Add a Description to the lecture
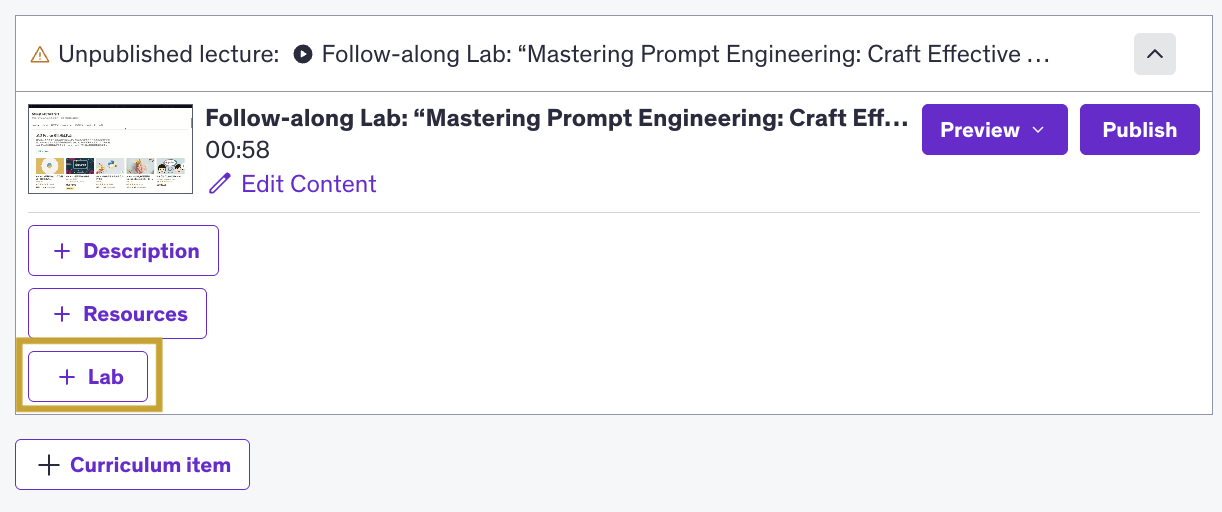Screen dimensions: 1222x512 [123, 251]
